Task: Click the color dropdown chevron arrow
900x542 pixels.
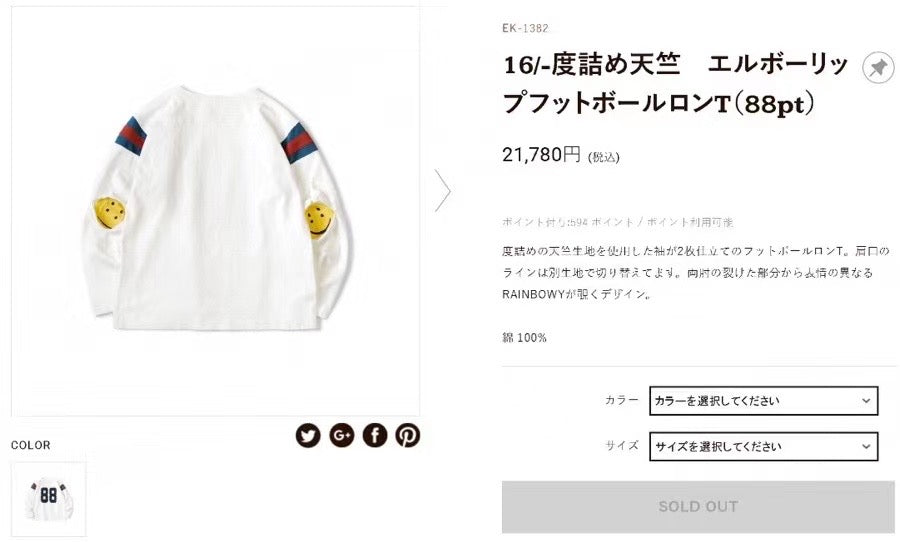Action: click(866, 401)
